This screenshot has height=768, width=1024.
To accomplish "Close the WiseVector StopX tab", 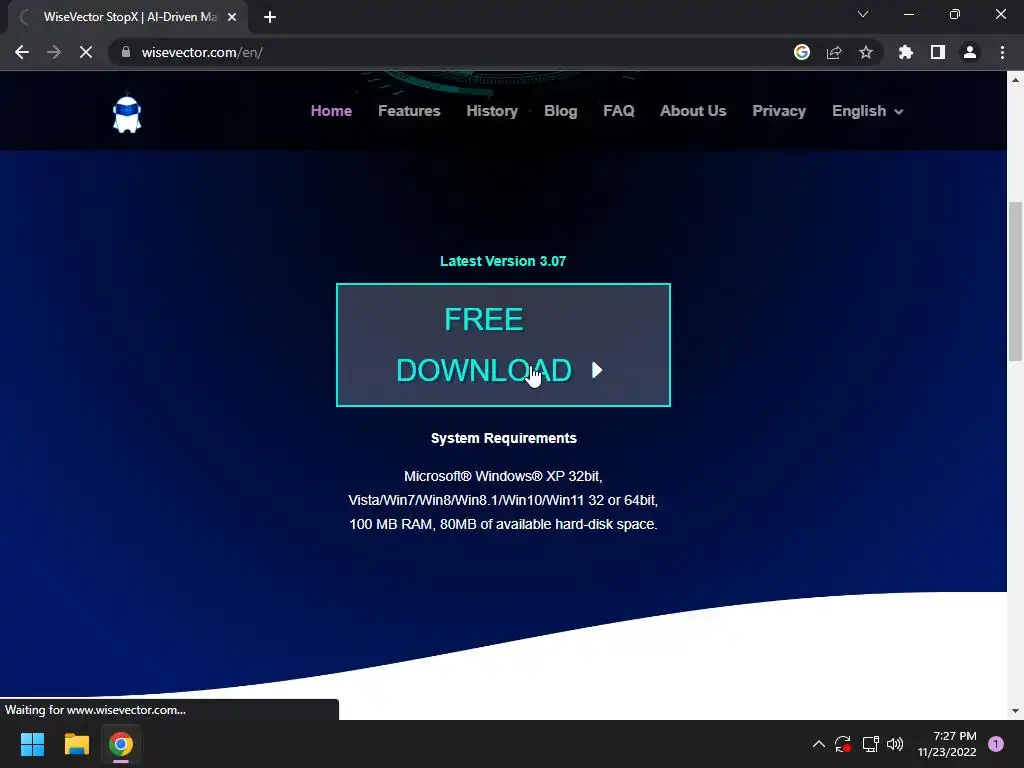I will [232, 17].
